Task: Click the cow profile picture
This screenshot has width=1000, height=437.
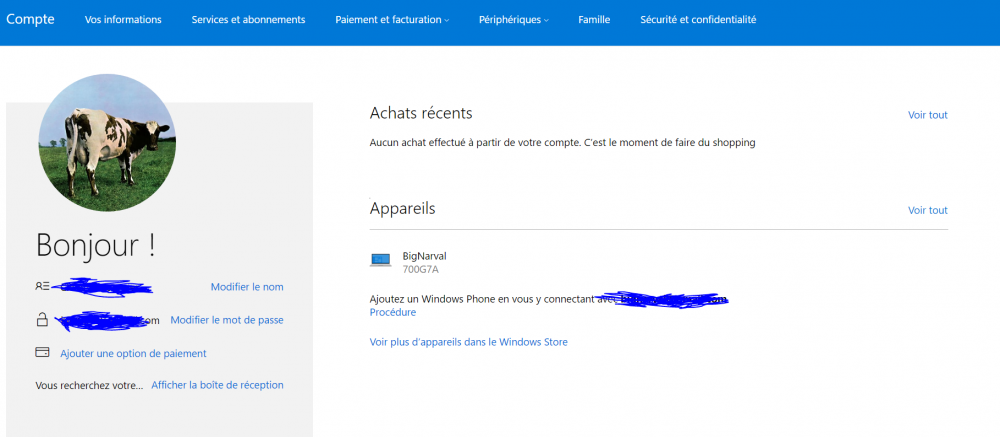Action: [x=107, y=143]
